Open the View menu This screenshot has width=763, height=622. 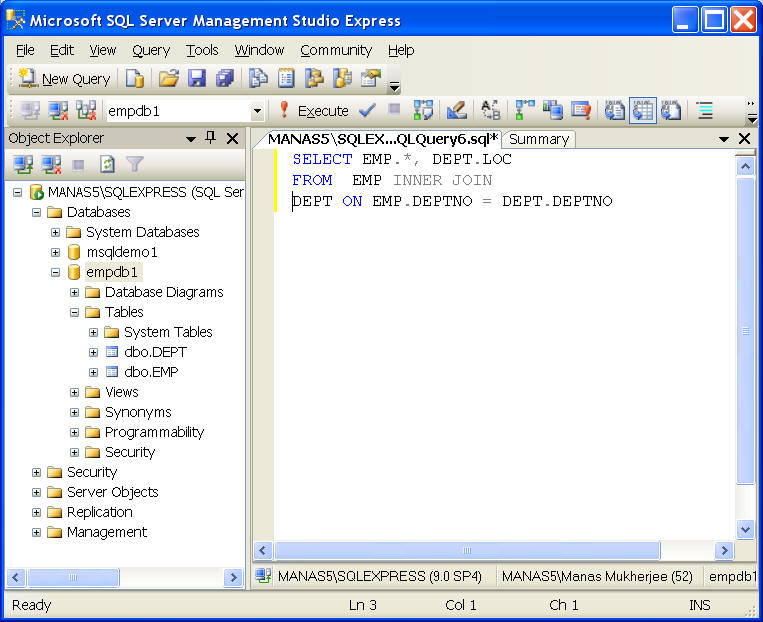(102, 50)
